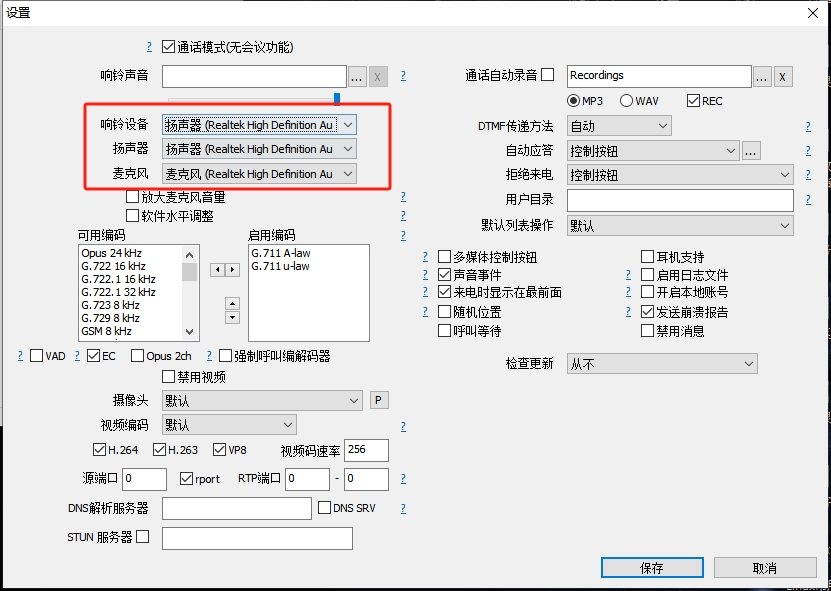Expand the 扬声器 device dropdown
This screenshot has width=831, height=591.
259,149
